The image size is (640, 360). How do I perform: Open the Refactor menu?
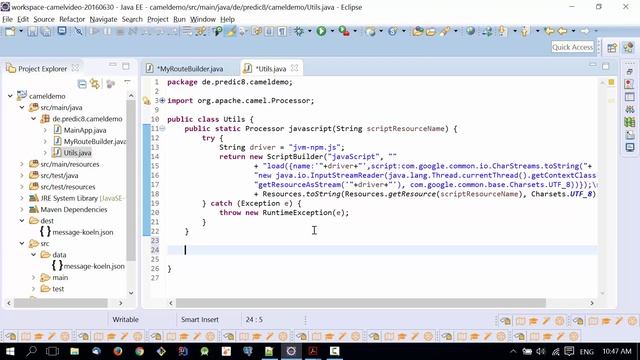pyautogui.click(x=72, y=19)
